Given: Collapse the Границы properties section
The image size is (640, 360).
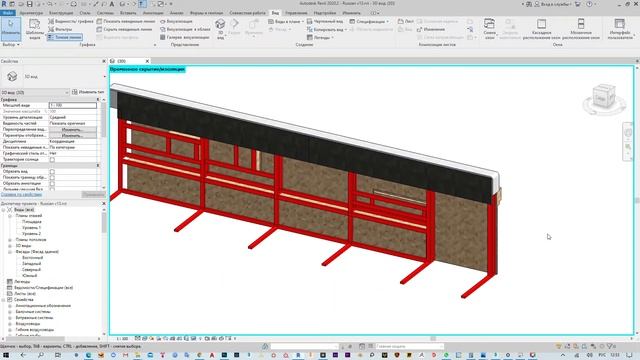Looking at the screenshot, I should pyautogui.click(x=98, y=166).
